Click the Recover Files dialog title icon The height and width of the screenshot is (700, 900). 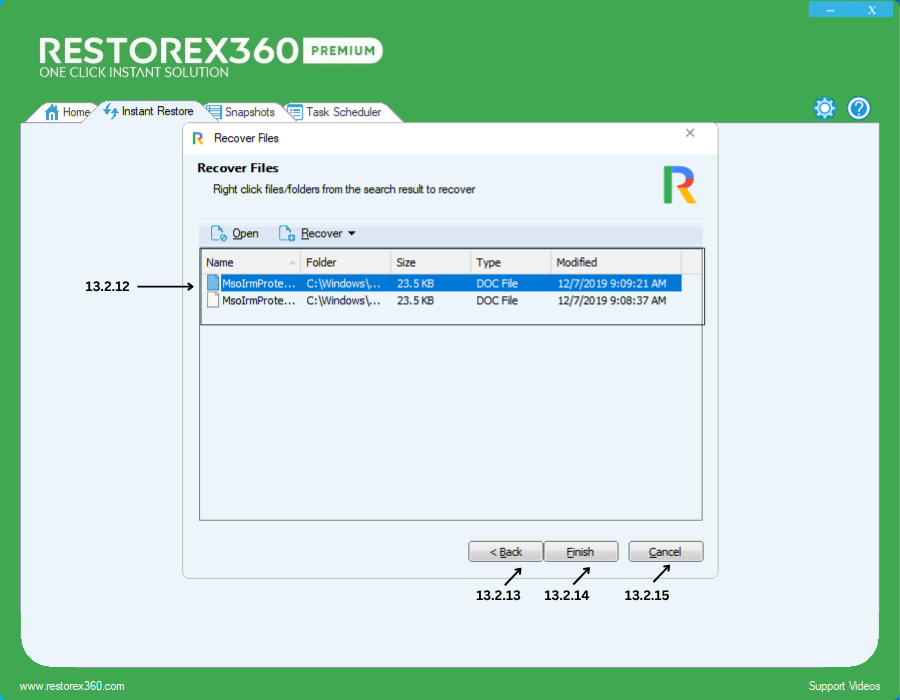coord(198,138)
